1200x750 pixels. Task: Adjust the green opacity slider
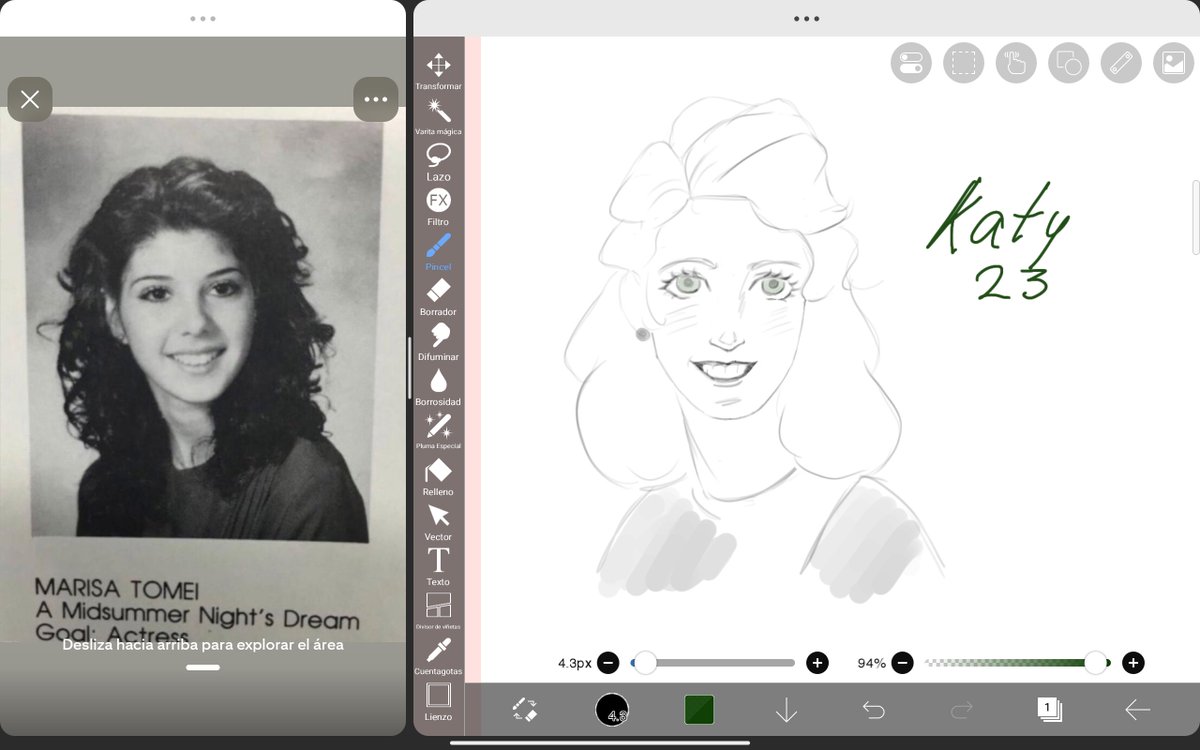(1017, 662)
